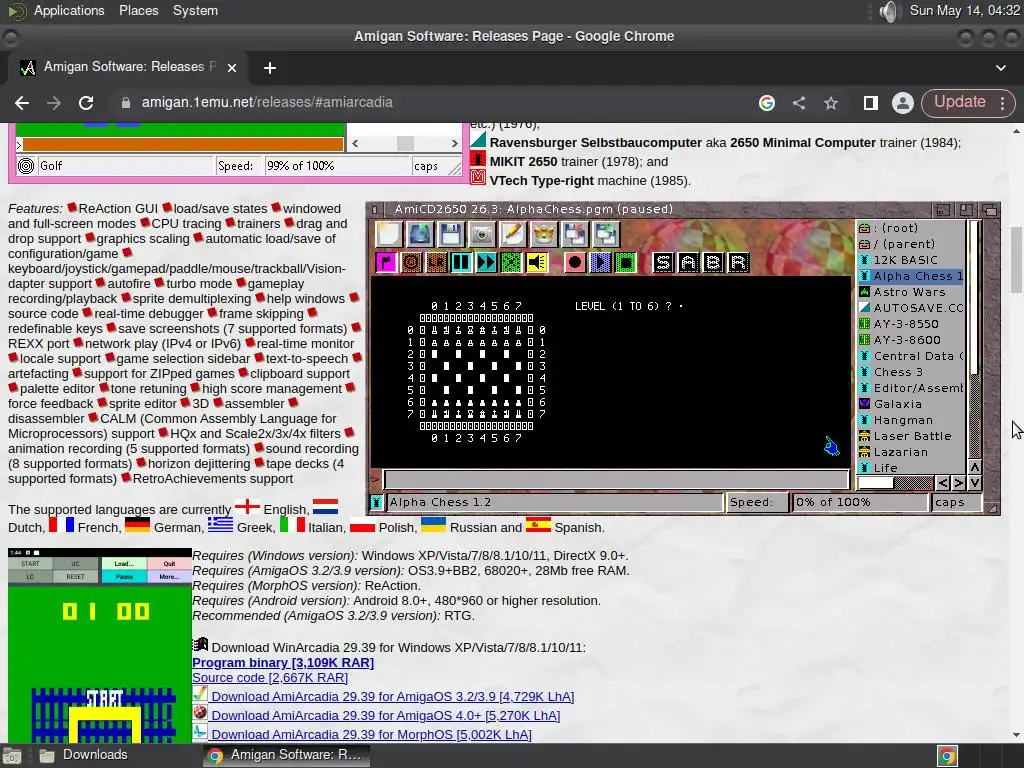Select 'Laser Battle' in the game sidebar
This screenshot has width=1024, height=768.
[911, 436]
